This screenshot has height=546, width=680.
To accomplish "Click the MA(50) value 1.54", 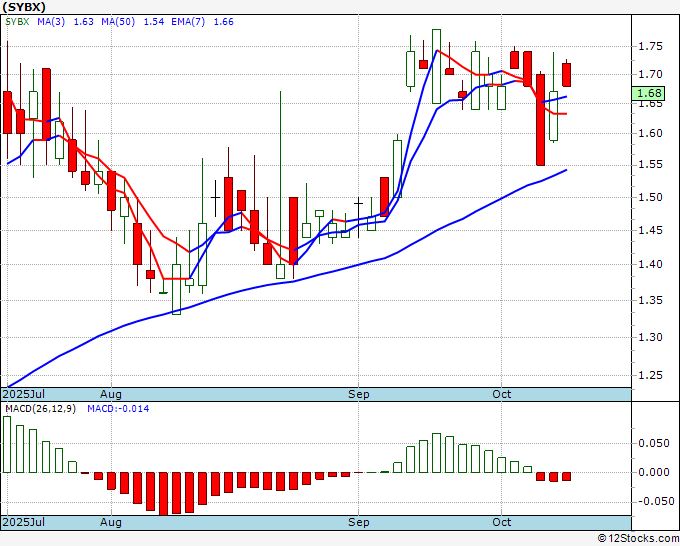I will [x=154, y=22].
